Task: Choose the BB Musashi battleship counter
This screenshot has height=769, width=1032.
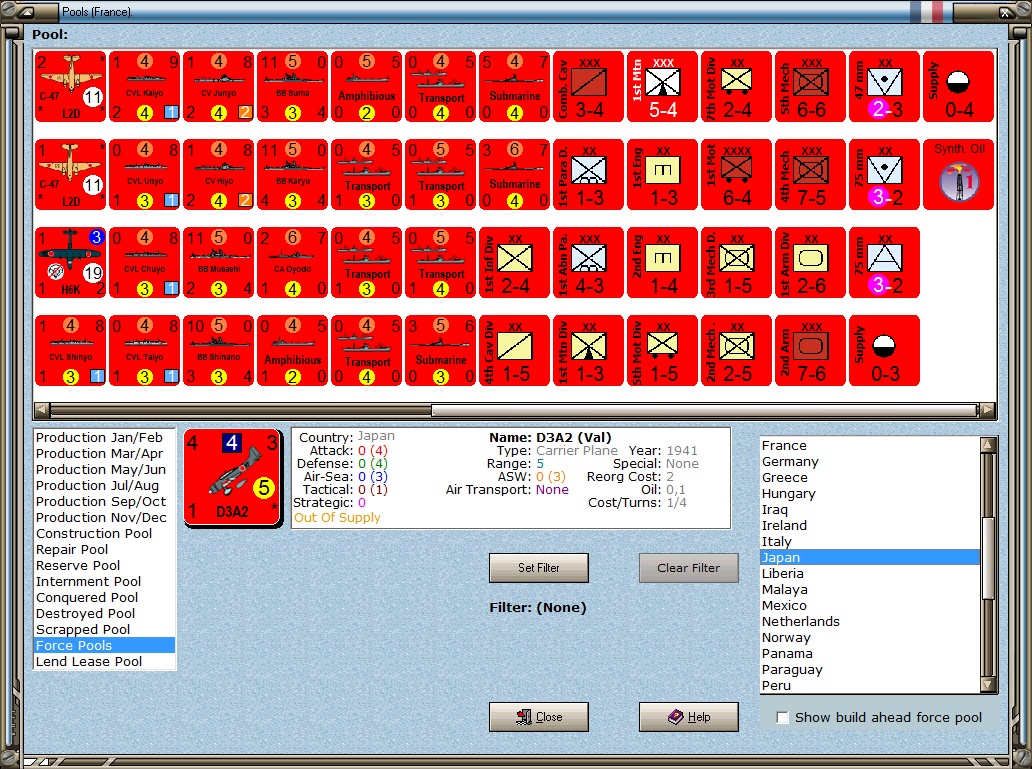Action: coord(219,263)
